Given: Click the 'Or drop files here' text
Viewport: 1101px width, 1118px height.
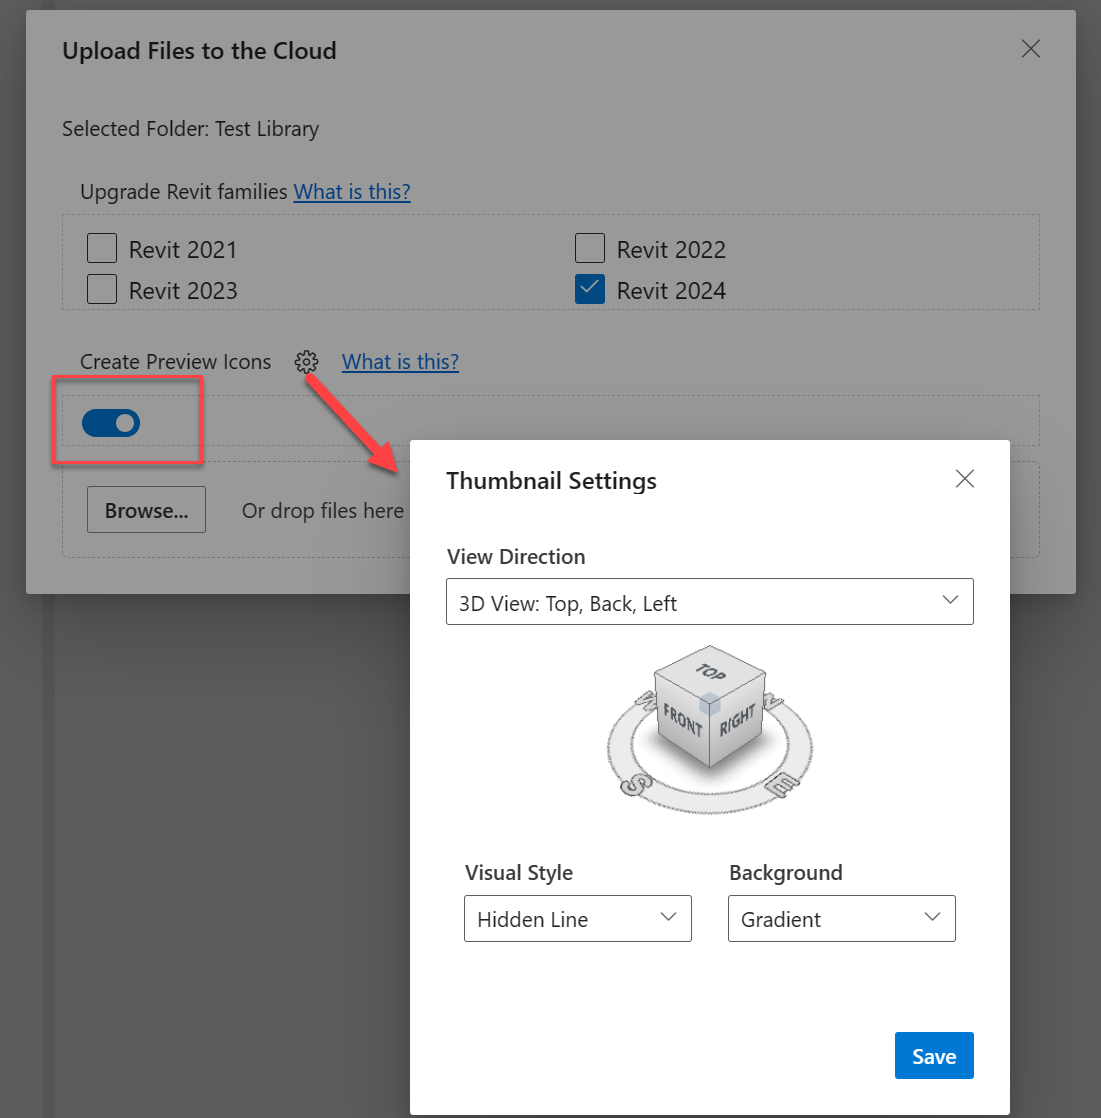Looking at the screenshot, I should tap(323, 511).
